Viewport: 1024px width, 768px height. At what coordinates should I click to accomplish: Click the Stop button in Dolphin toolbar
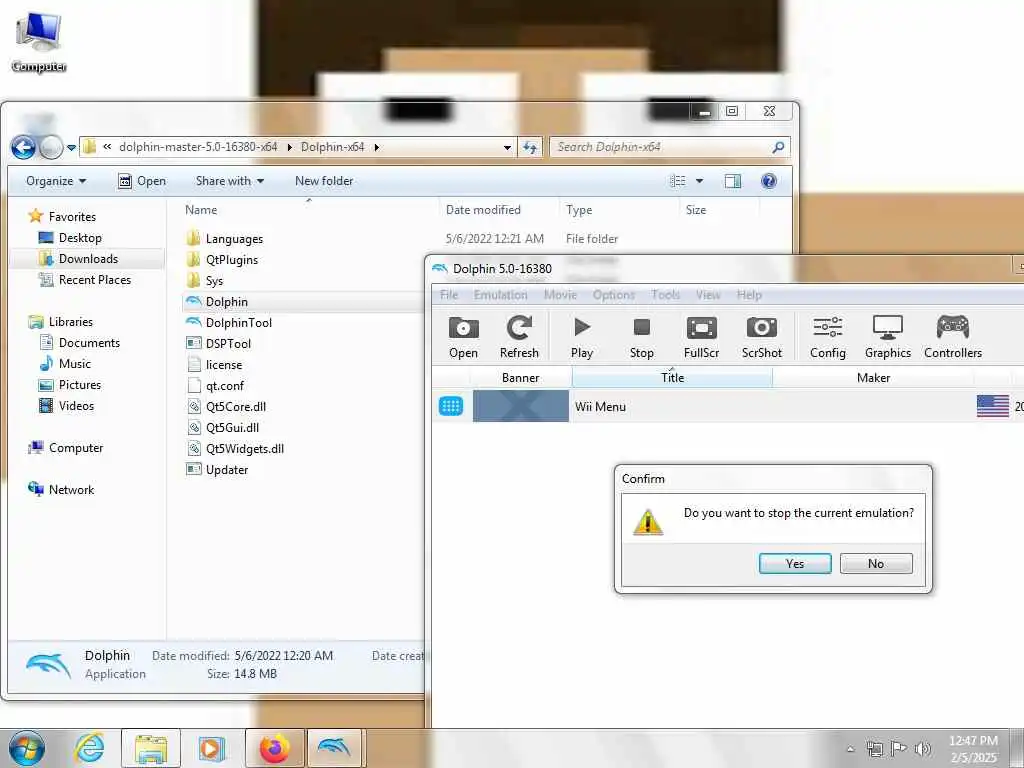[641, 336]
